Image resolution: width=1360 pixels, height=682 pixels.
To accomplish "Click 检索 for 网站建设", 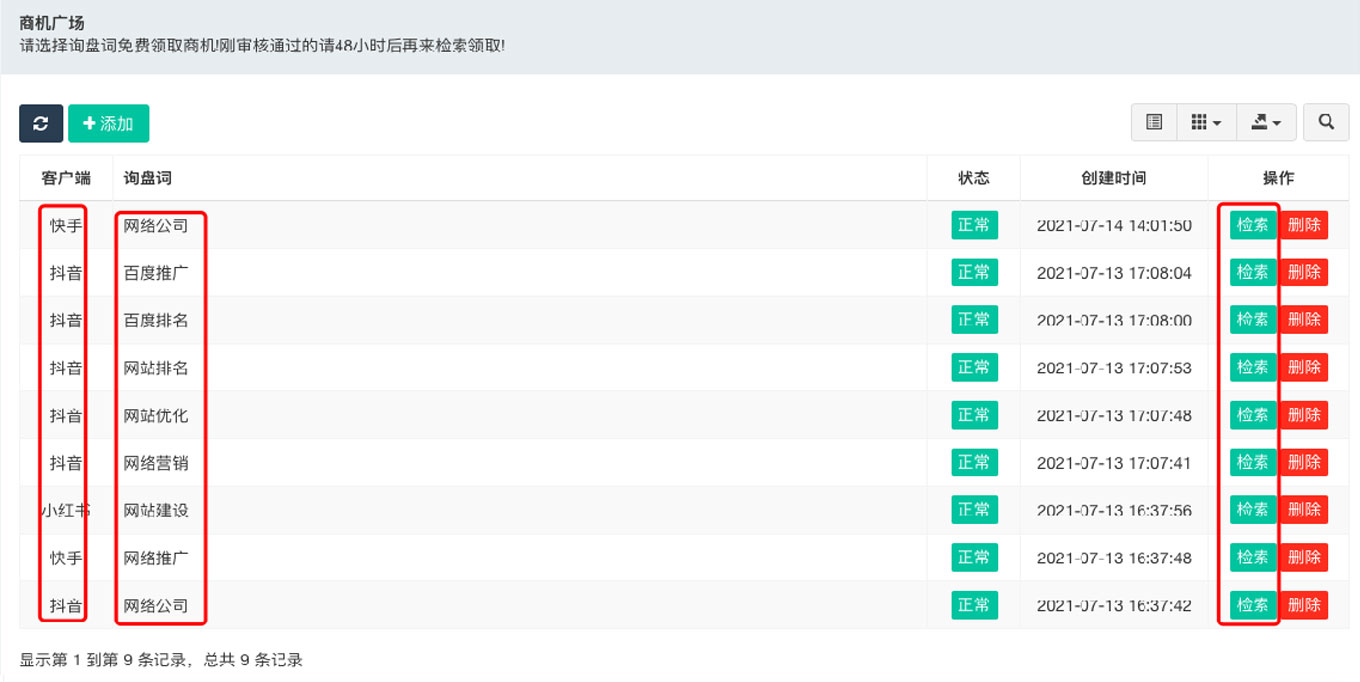I will pyautogui.click(x=1253, y=510).
